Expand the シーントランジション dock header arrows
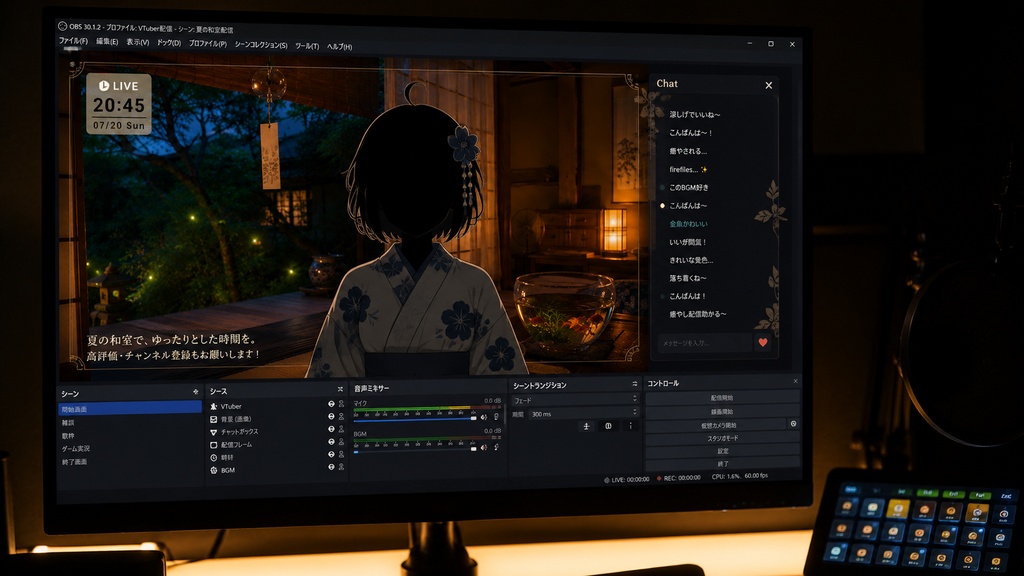Viewport: 1024px width, 576px height. tap(634, 384)
